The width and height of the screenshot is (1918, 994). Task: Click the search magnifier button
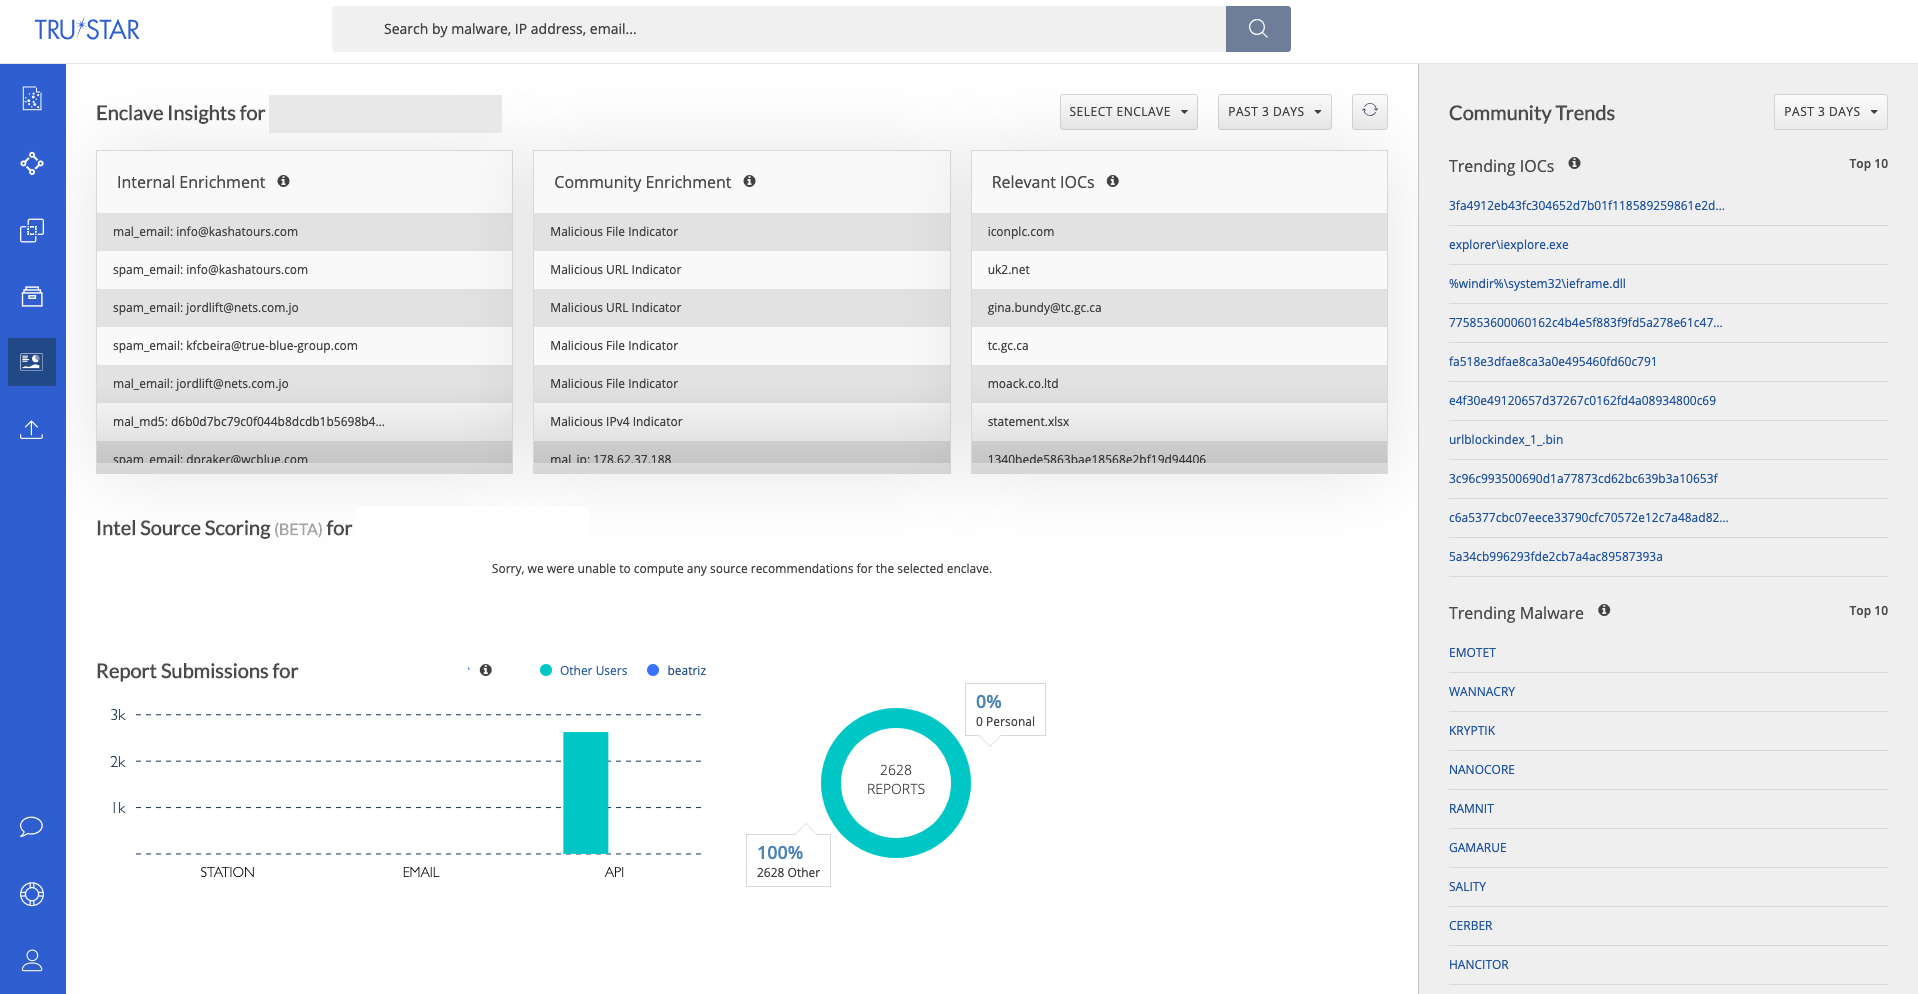1258,29
